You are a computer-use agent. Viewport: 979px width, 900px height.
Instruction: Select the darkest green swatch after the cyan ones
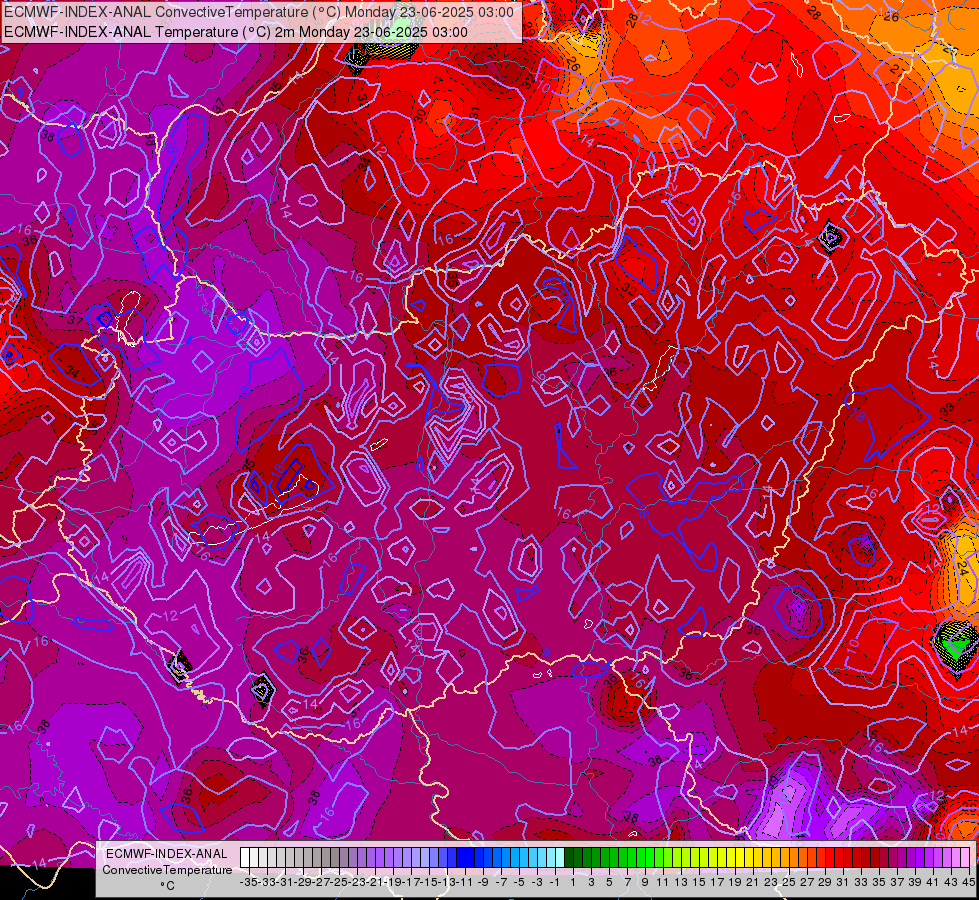pos(569,858)
